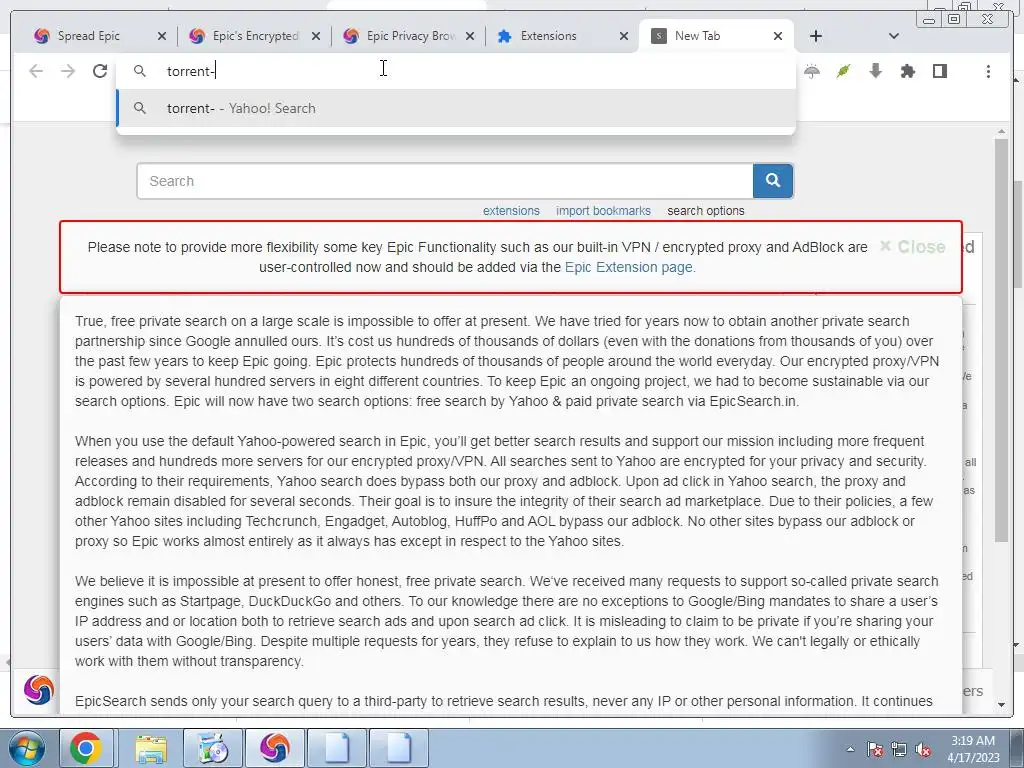This screenshot has width=1024, height=768.
Task: Open the extensions link below search
Action: coord(511,211)
